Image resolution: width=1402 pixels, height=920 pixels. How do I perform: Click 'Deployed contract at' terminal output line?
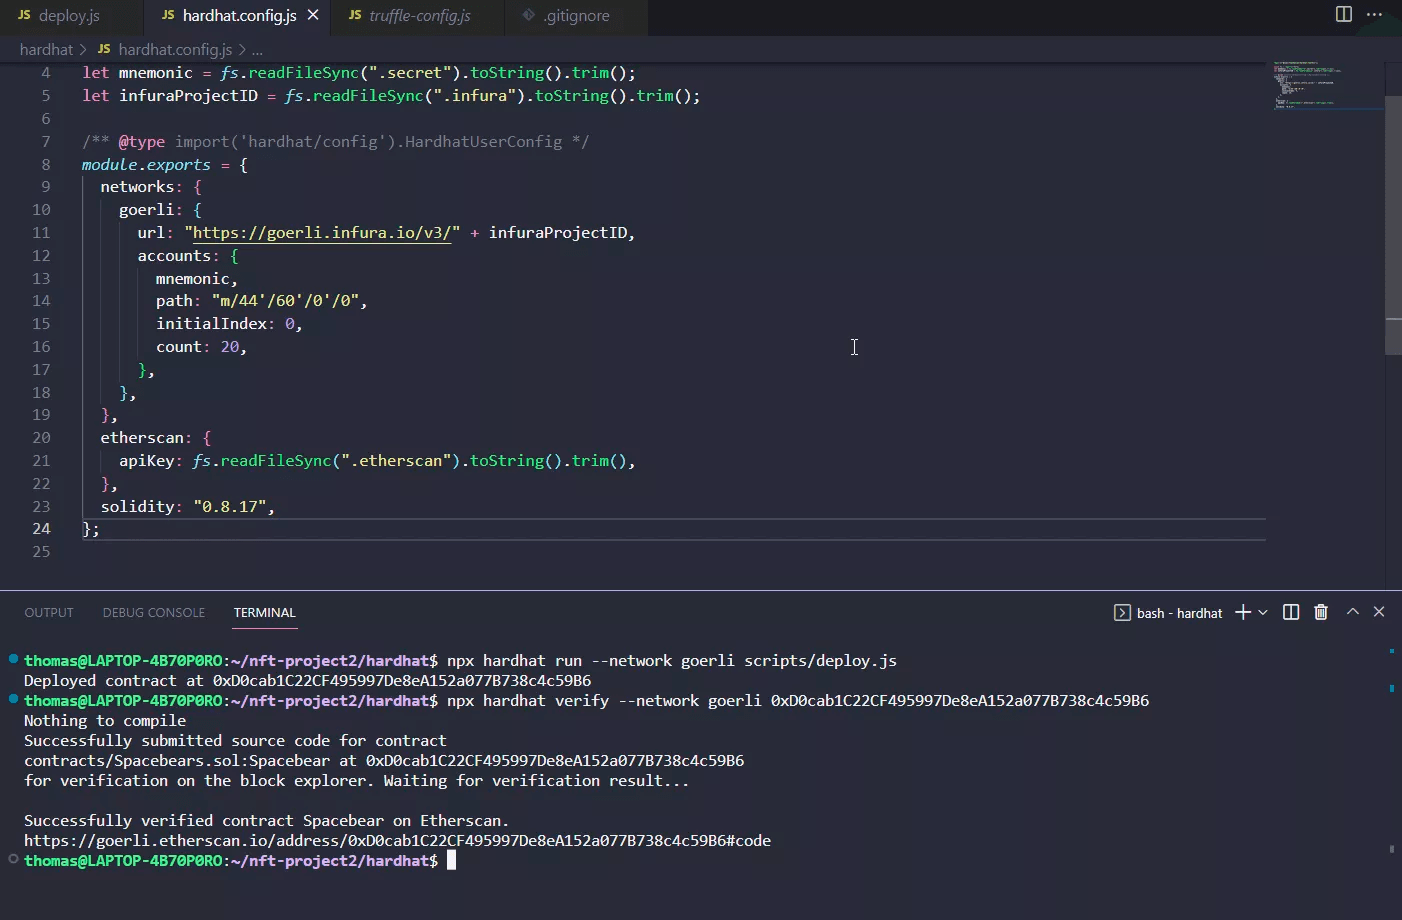(x=307, y=681)
